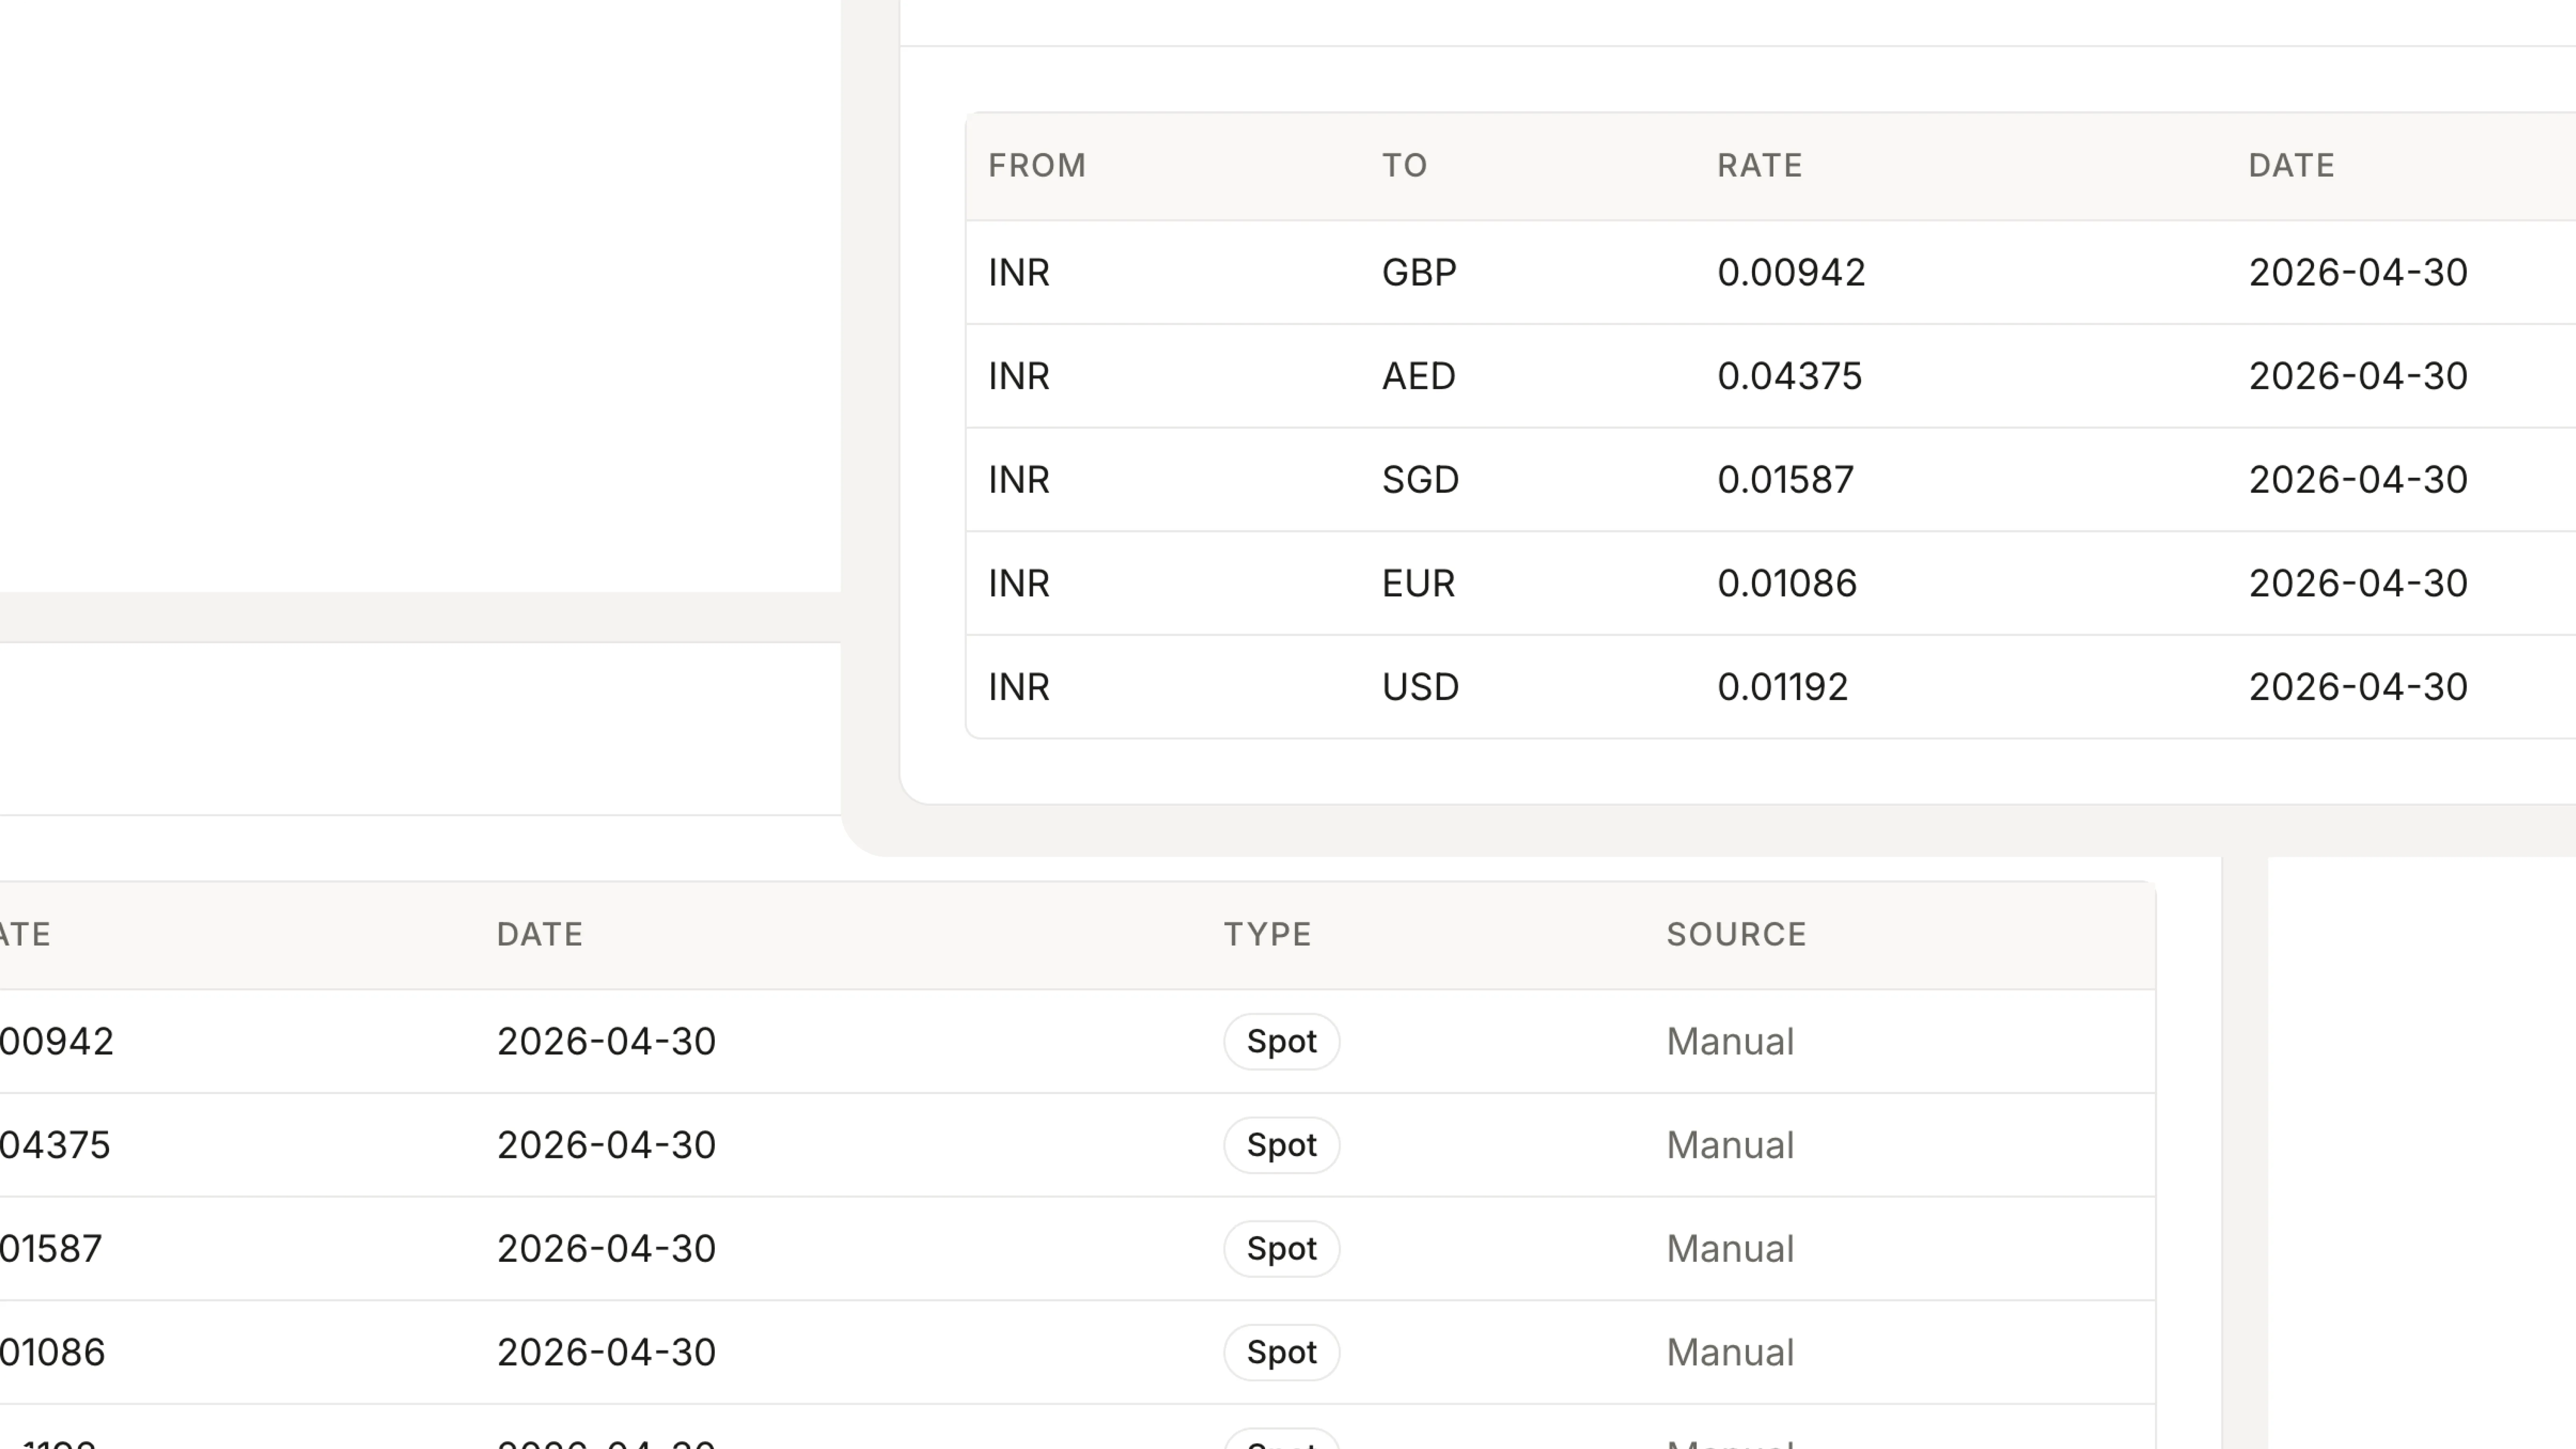Select INR in the USD row

pyautogui.click(x=1019, y=687)
